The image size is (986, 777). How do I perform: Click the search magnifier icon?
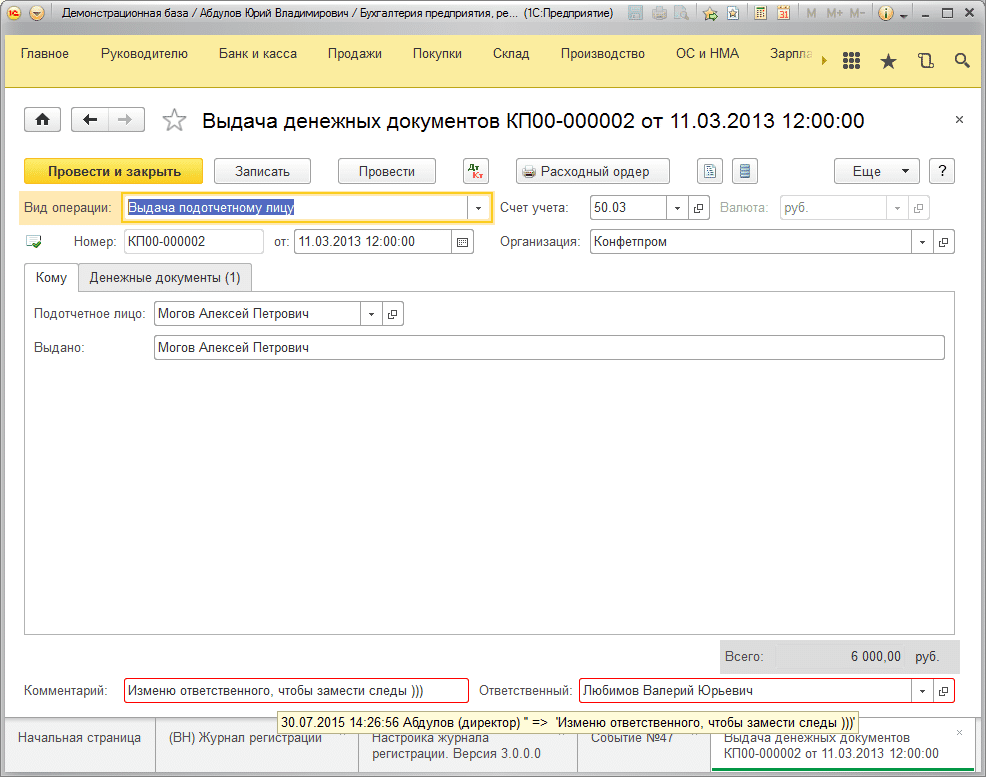(962, 61)
